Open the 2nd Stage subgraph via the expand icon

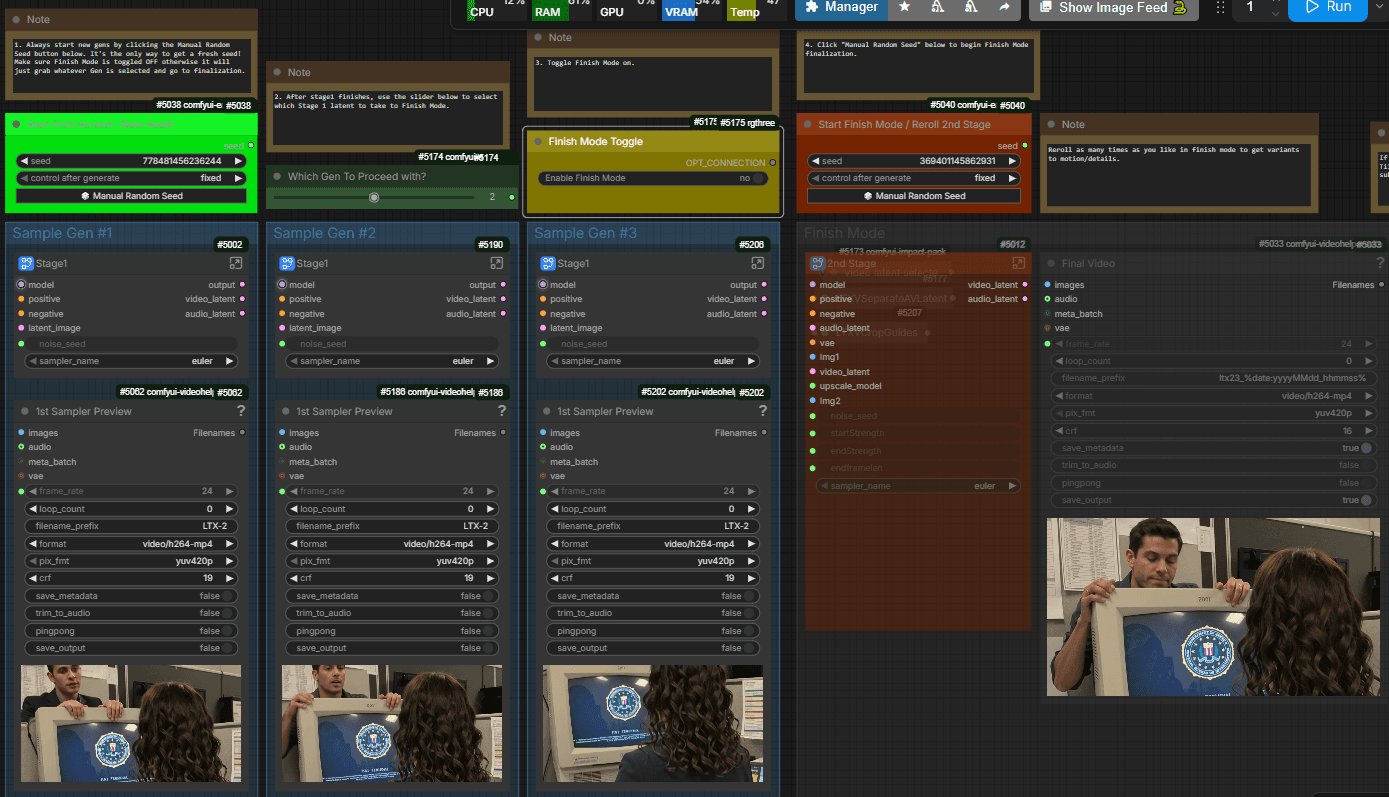pyautogui.click(x=1018, y=263)
